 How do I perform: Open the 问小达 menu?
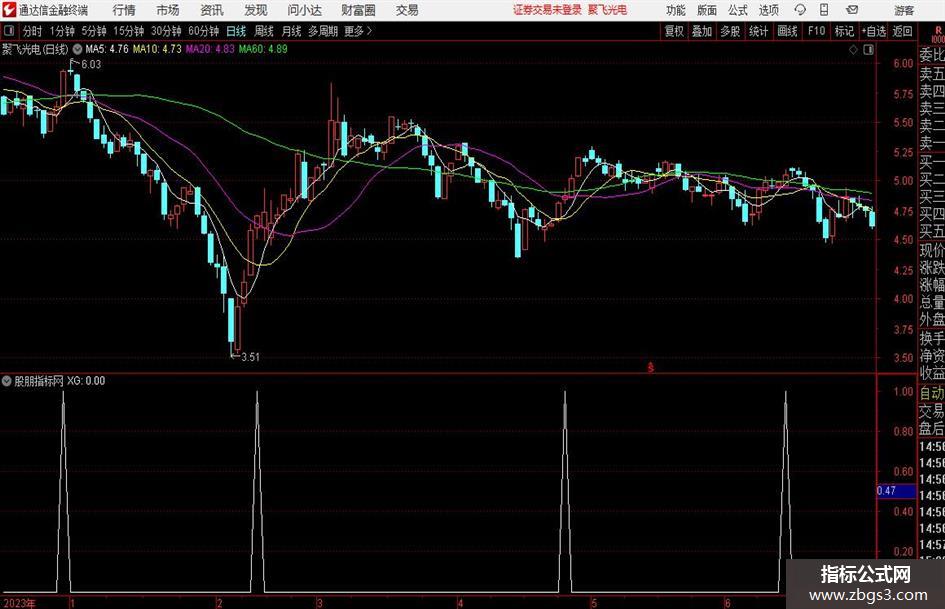point(304,10)
